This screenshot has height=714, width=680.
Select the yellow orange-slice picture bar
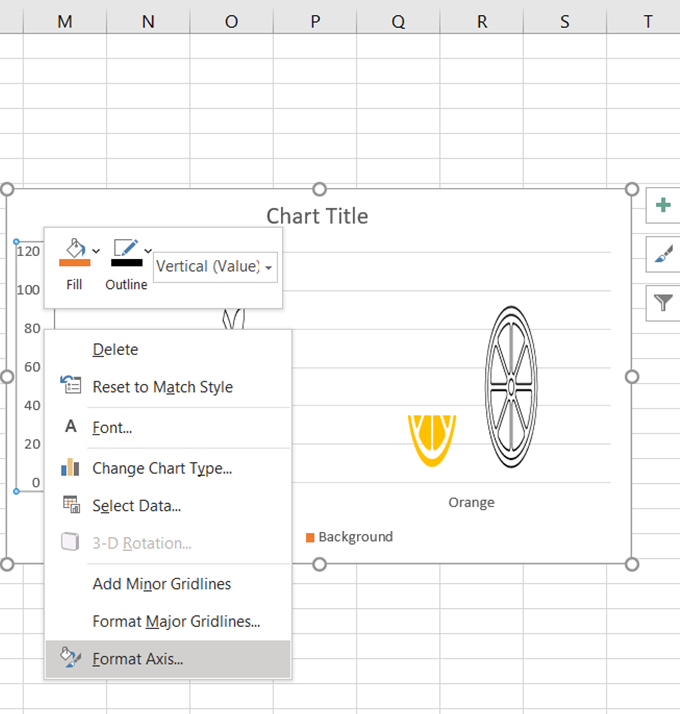(x=432, y=440)
